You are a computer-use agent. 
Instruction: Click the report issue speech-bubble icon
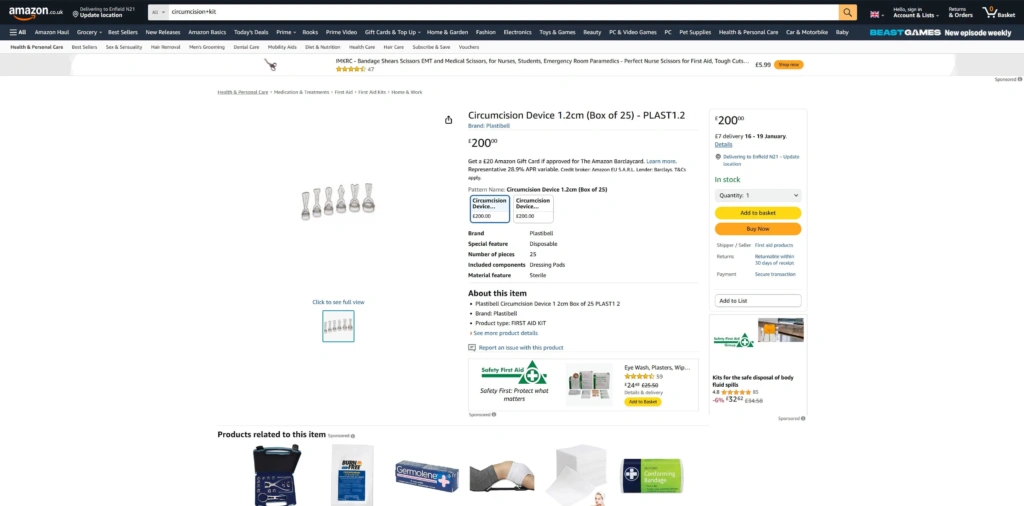[x=472, y=348]
